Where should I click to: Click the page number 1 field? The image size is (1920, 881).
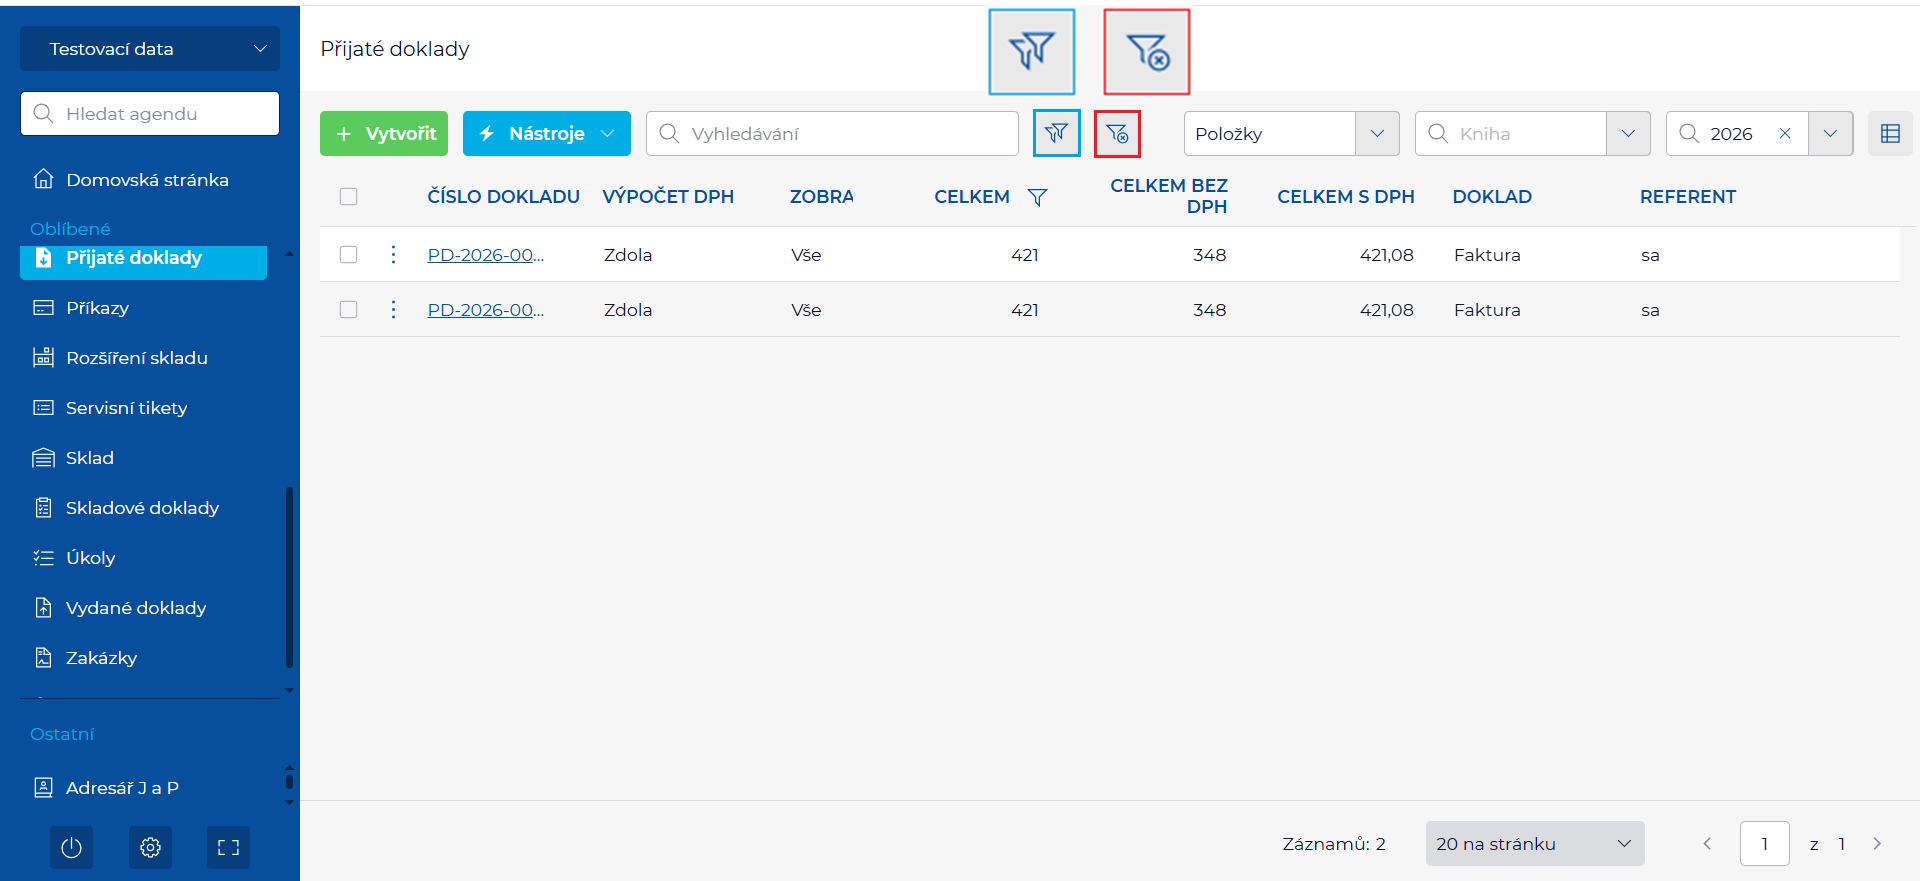1765,844
